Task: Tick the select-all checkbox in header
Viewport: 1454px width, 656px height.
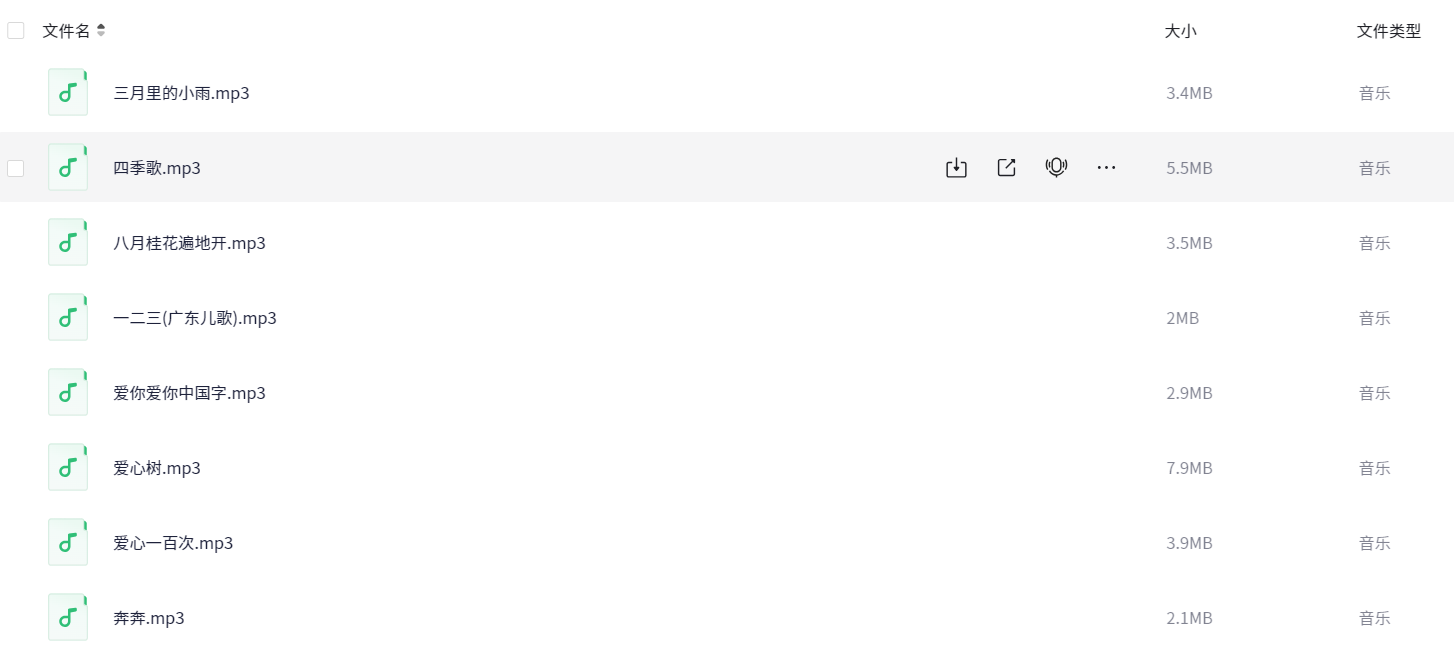Action: click(16, 31)
